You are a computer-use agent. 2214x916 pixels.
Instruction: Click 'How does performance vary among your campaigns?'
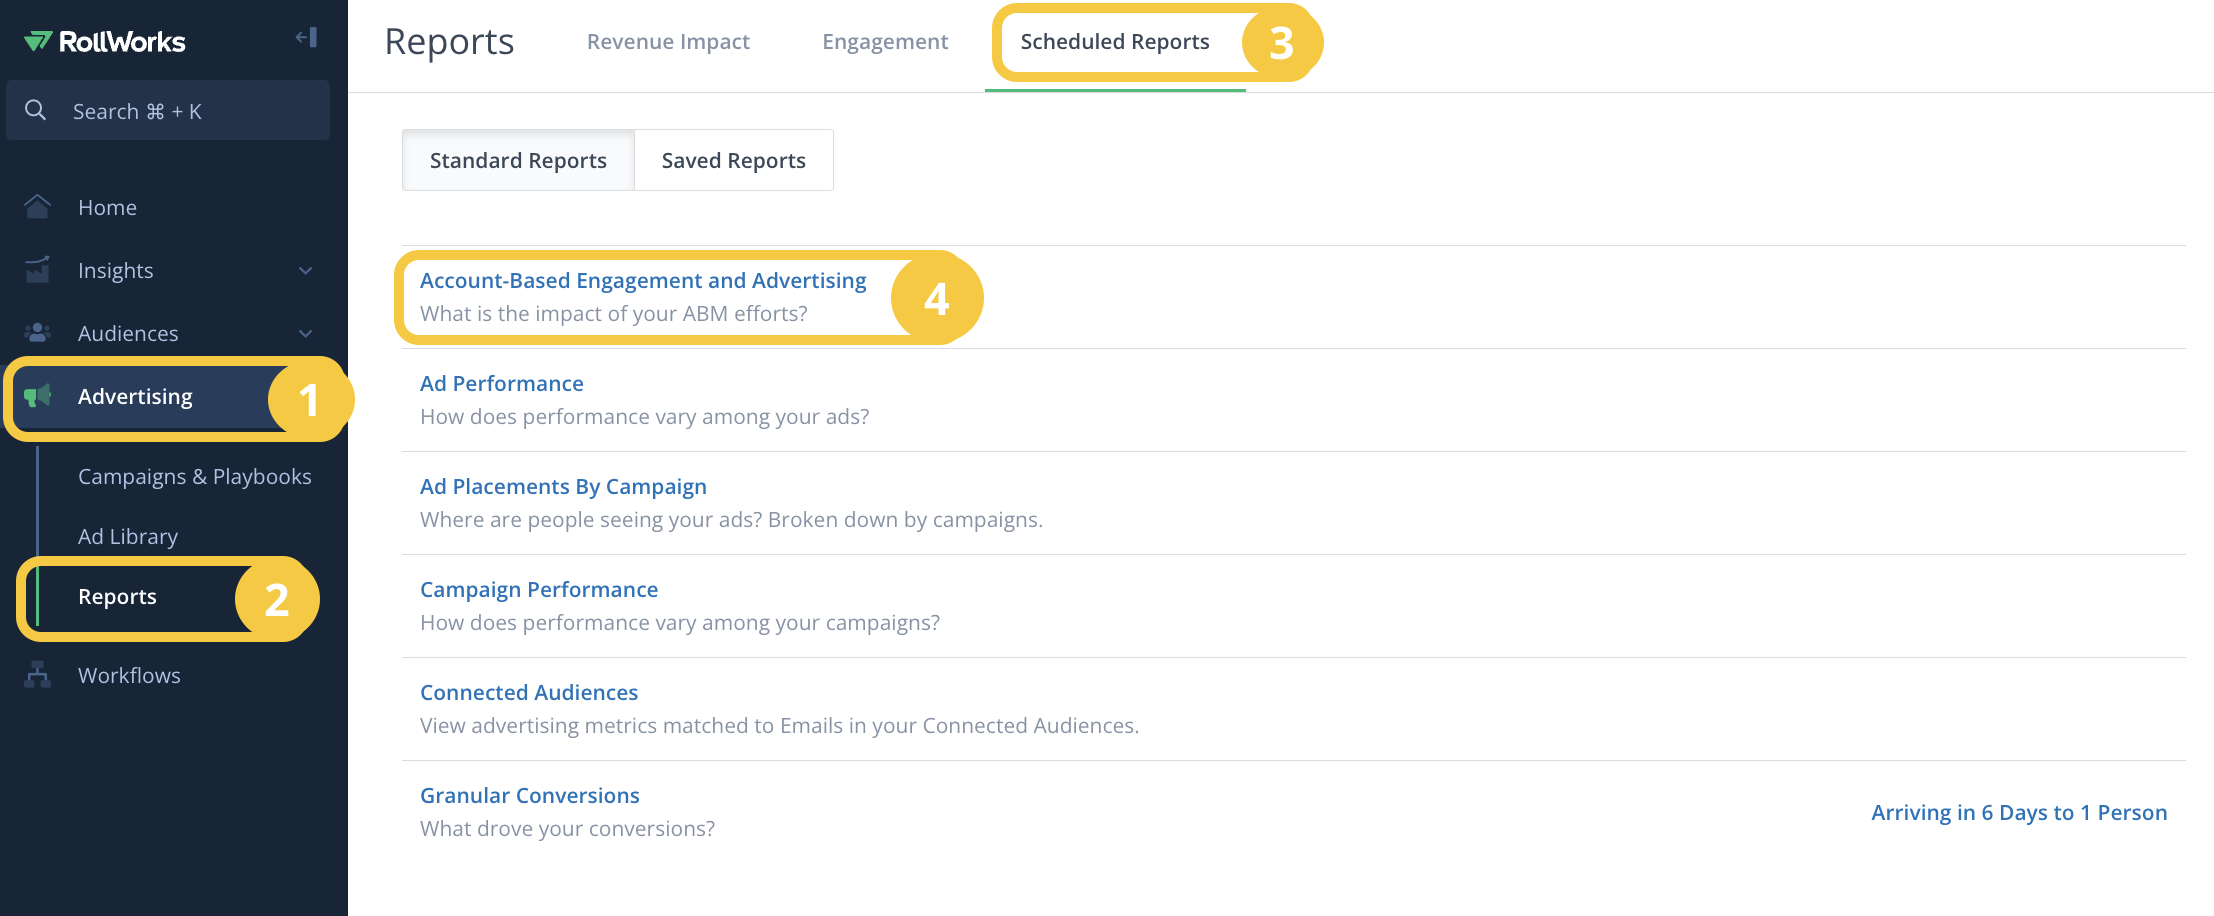coord(680,622)
